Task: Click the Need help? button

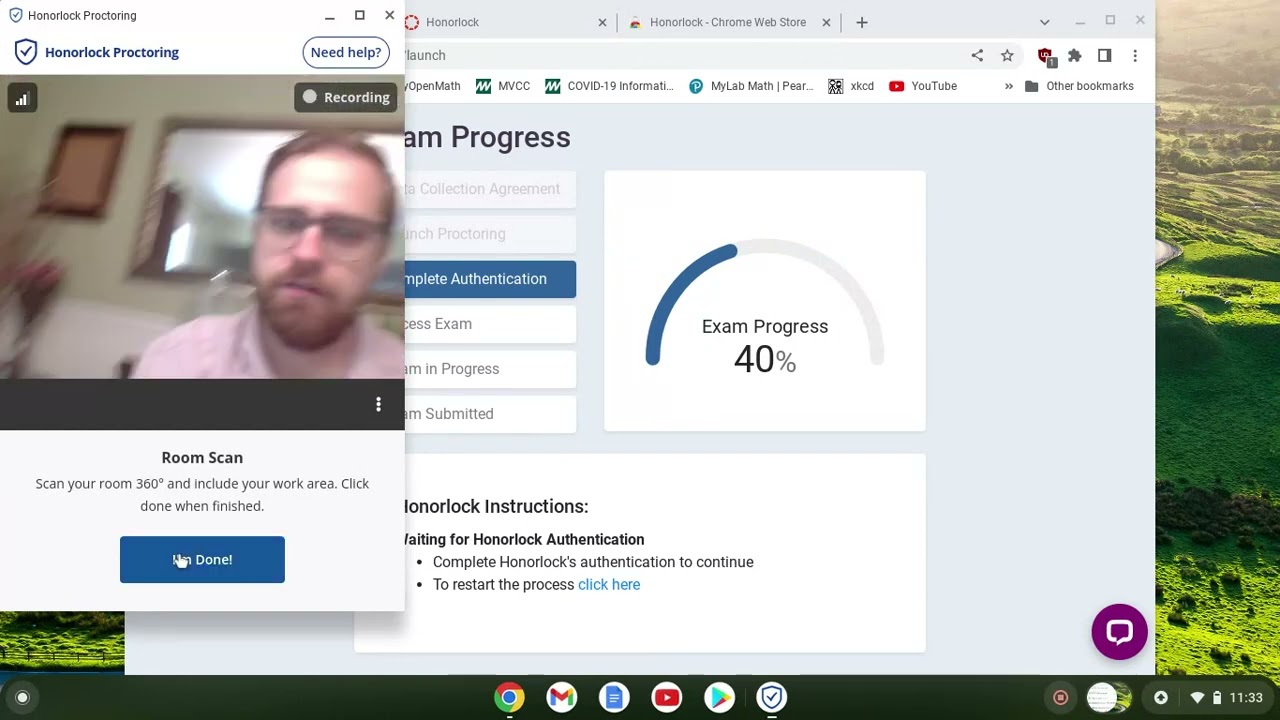Action: pyautogui.click(x=346, y=52)
